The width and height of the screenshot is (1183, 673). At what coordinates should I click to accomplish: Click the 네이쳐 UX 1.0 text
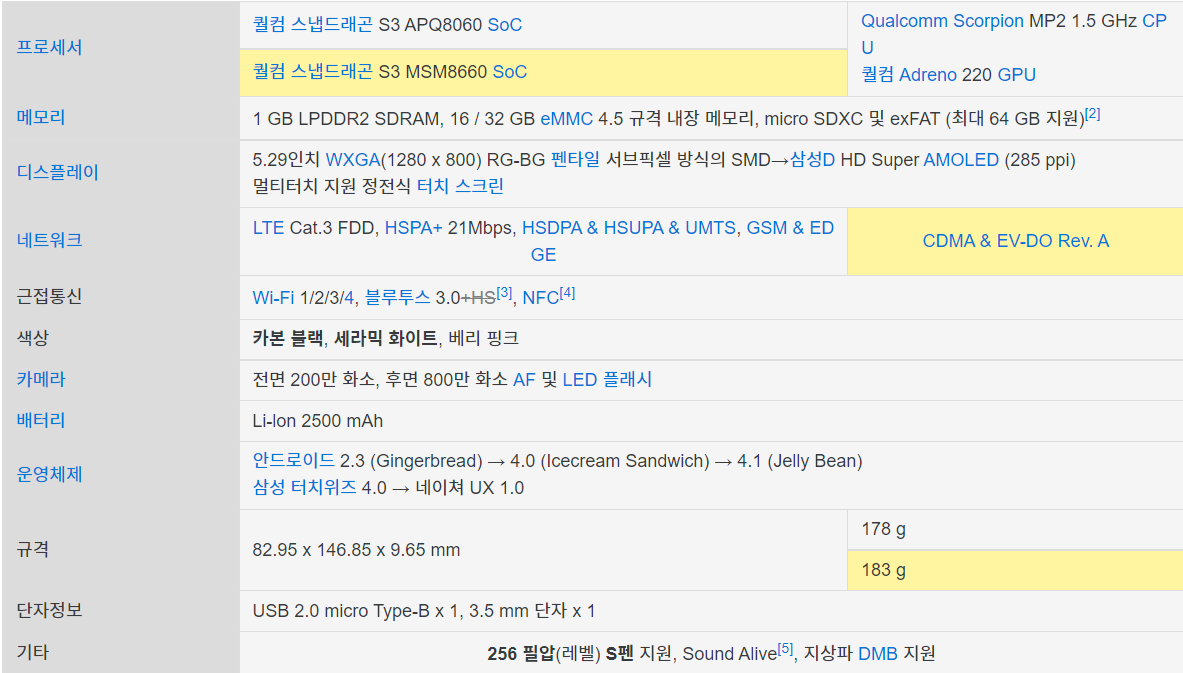[x=469, y=488]
